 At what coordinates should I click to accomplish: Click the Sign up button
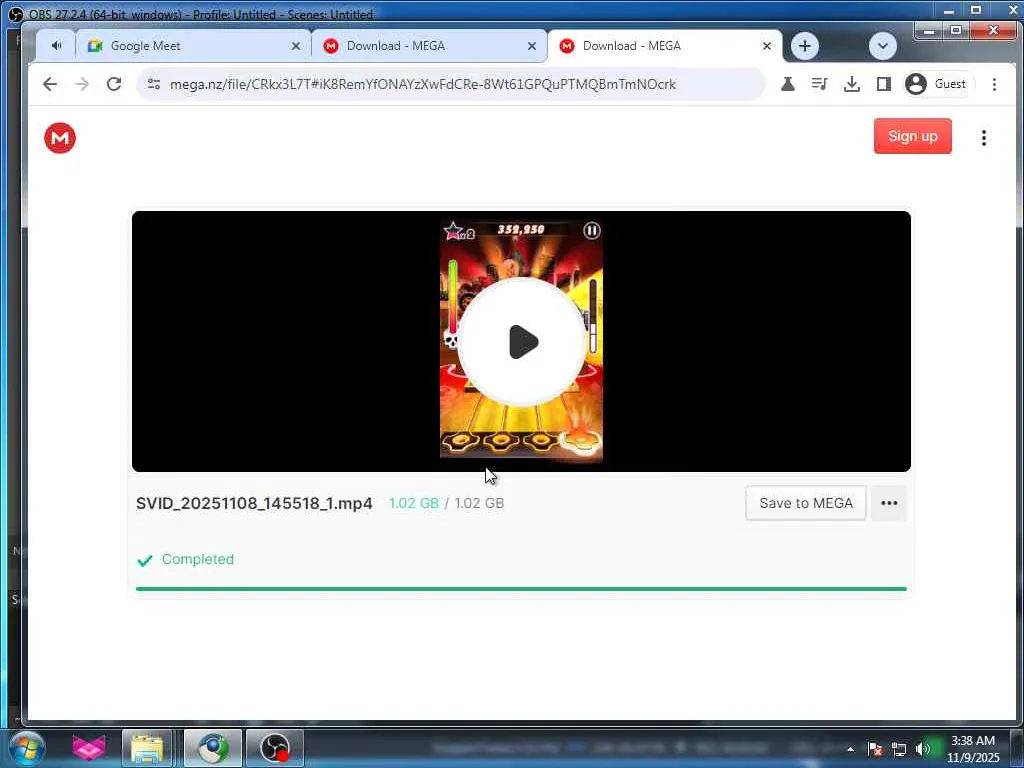click(912, 136)
